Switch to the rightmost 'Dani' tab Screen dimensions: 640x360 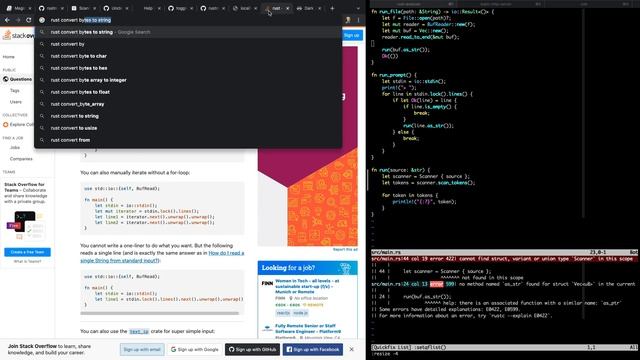pyautogui.click(x=309, y=8)
